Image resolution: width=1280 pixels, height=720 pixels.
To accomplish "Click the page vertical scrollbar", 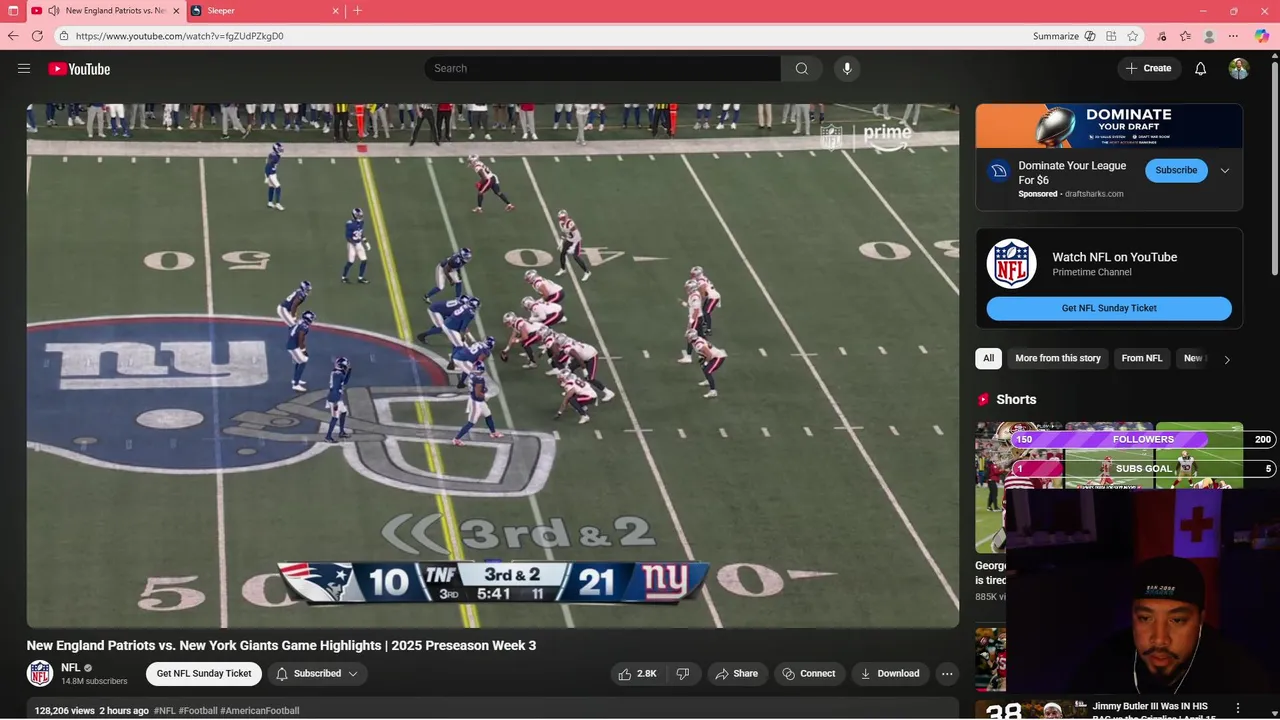I will pos(1274,170).
